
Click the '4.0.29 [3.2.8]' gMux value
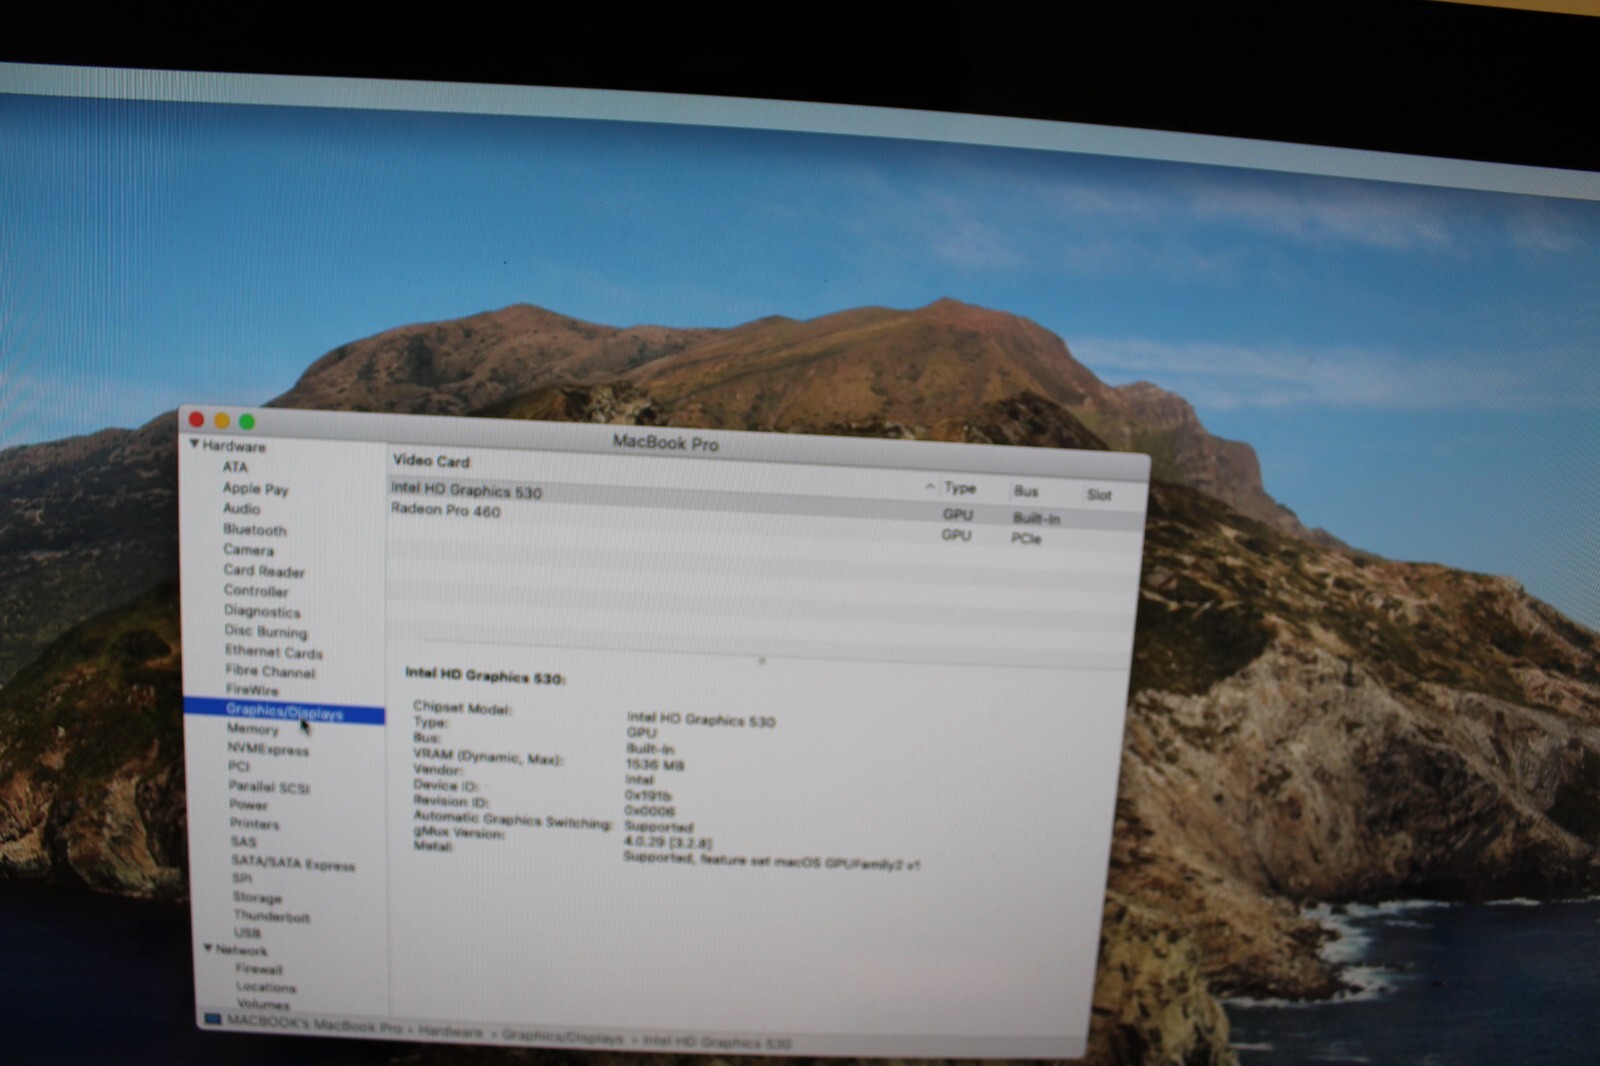point(667,842)
